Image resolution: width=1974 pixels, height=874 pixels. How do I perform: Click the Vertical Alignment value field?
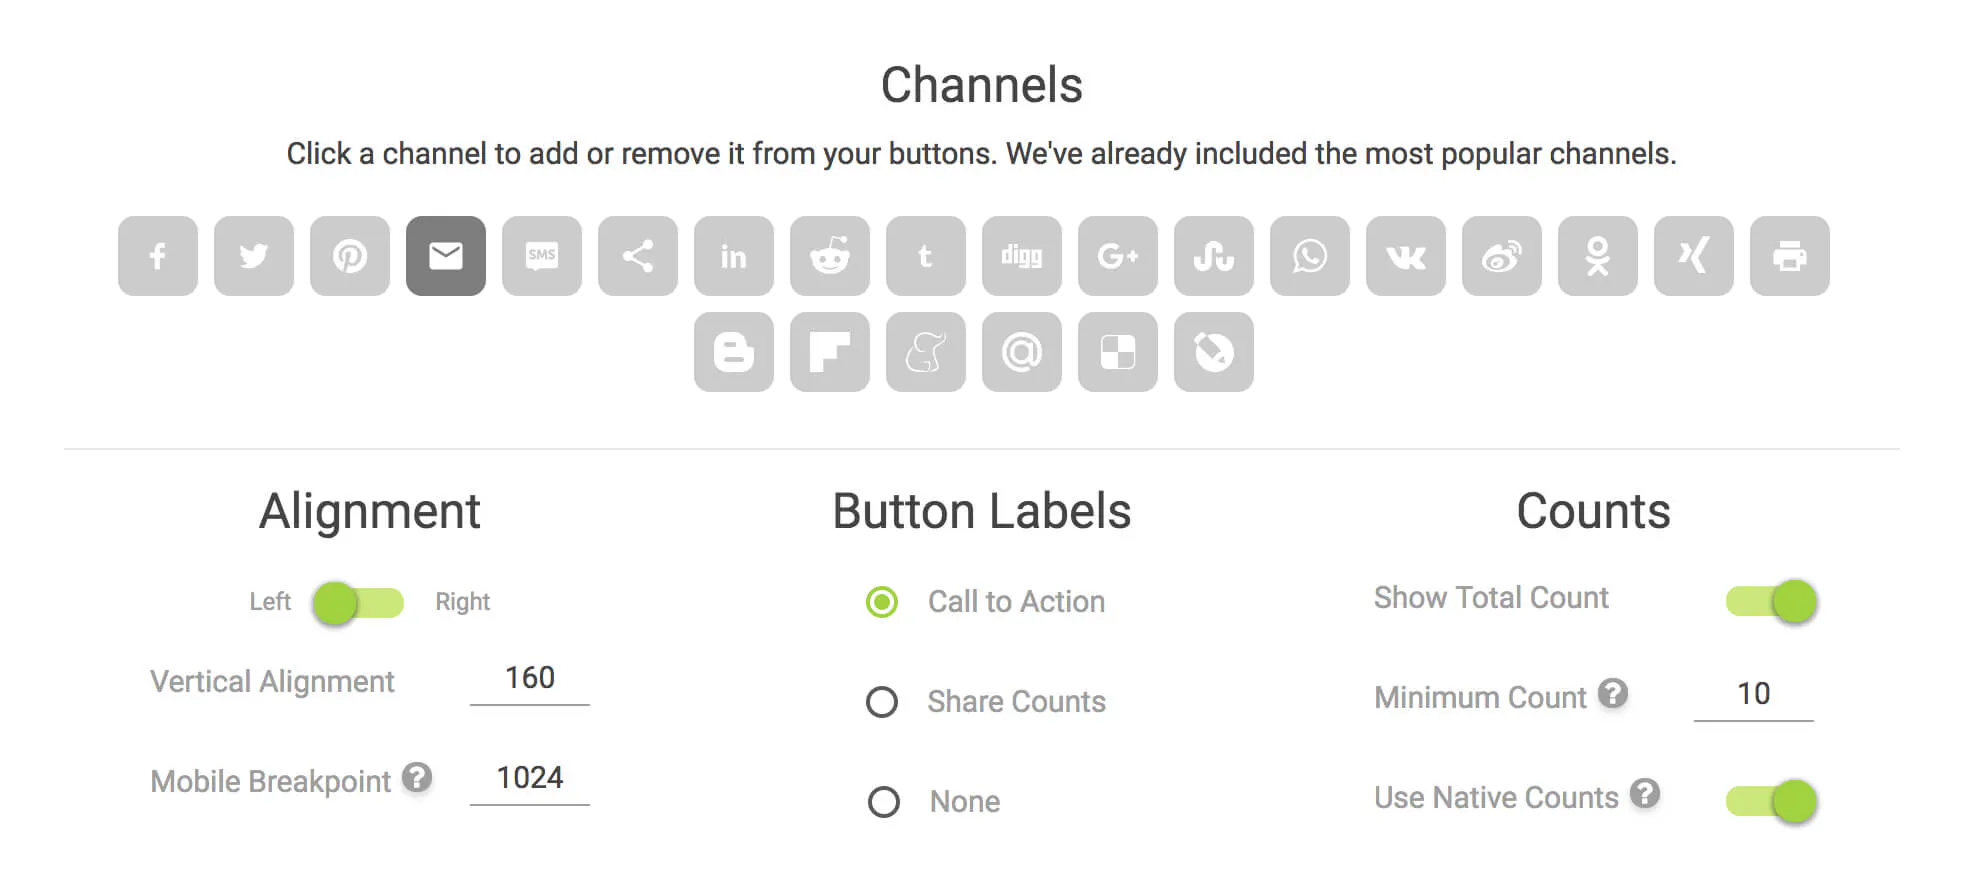[x=530, y=679]
